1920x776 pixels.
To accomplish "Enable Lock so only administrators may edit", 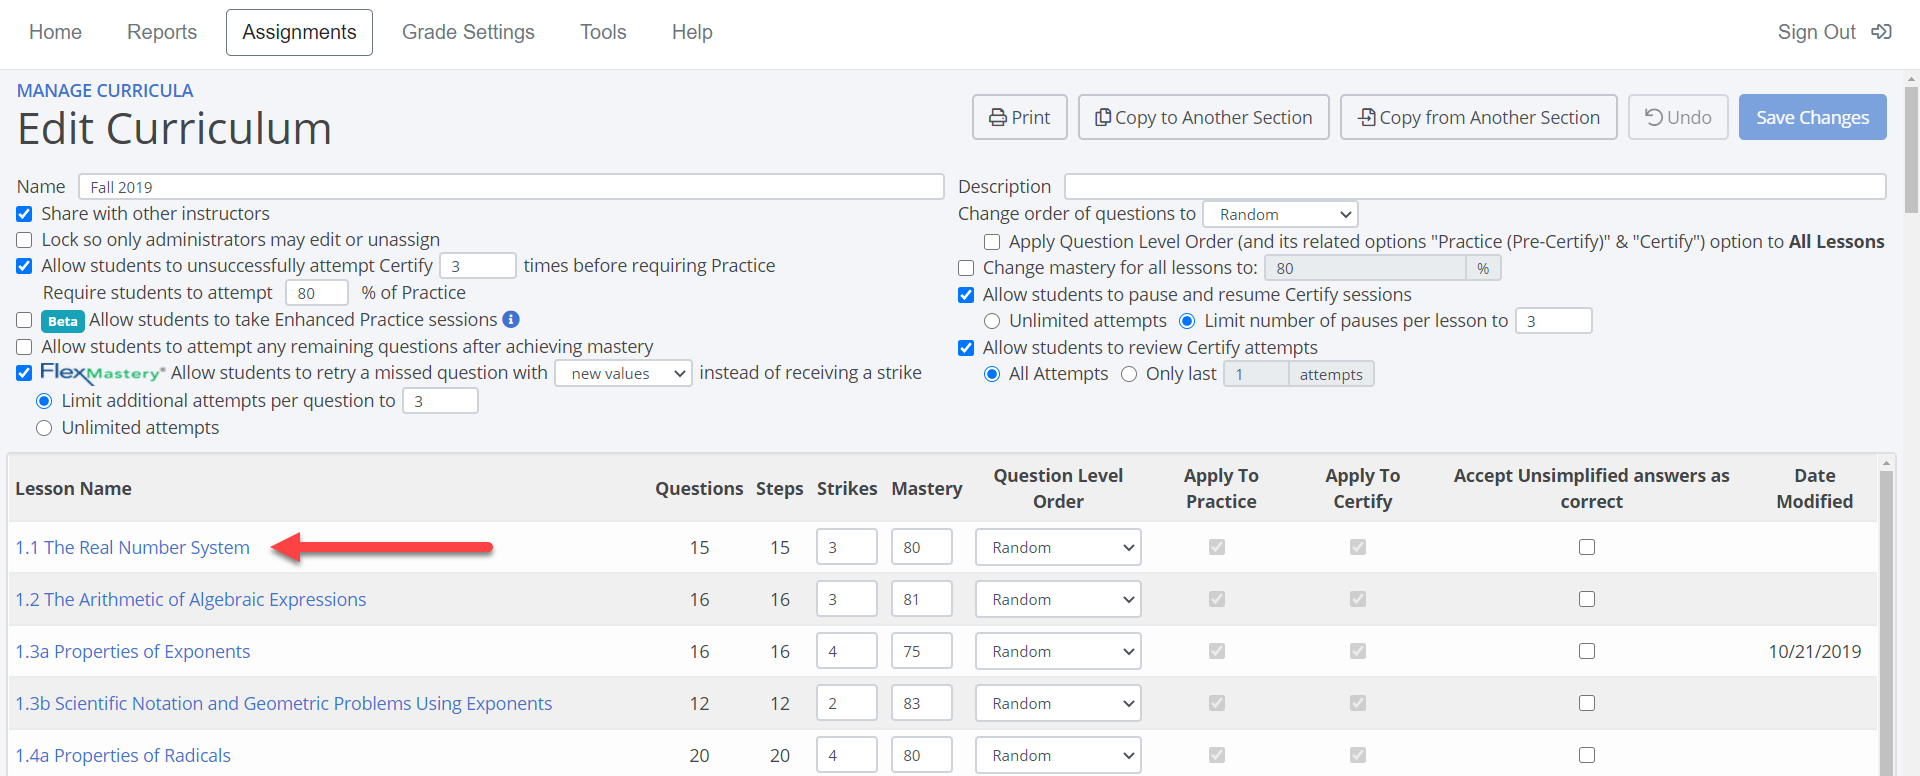I will coord(24,240).
